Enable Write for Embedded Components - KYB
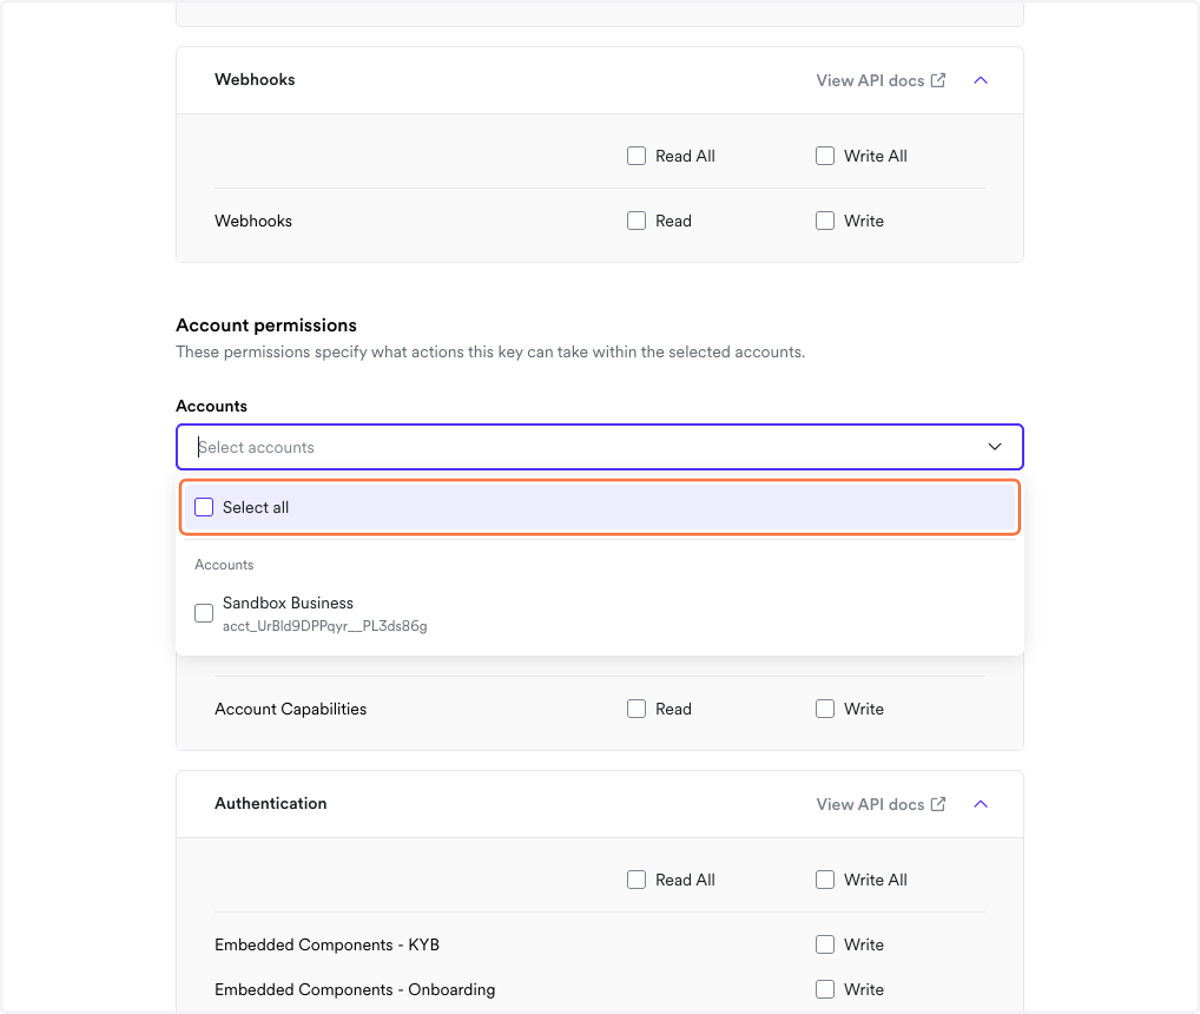This screenshot has width=1200, height=1014. pos(825,945)
